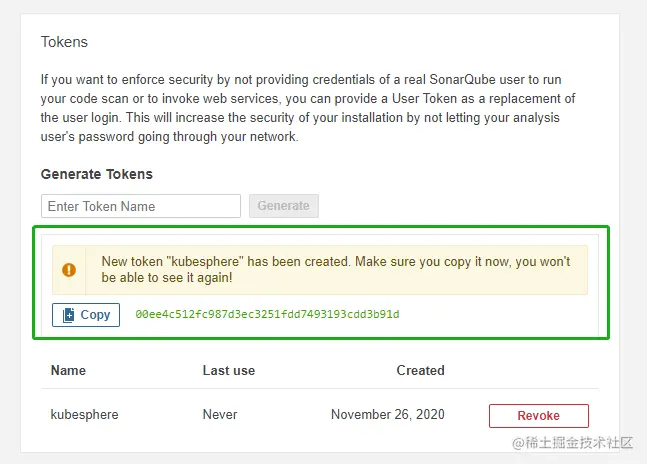Click the Tokens section heading
647x464 pixels.
coord(64,42)
